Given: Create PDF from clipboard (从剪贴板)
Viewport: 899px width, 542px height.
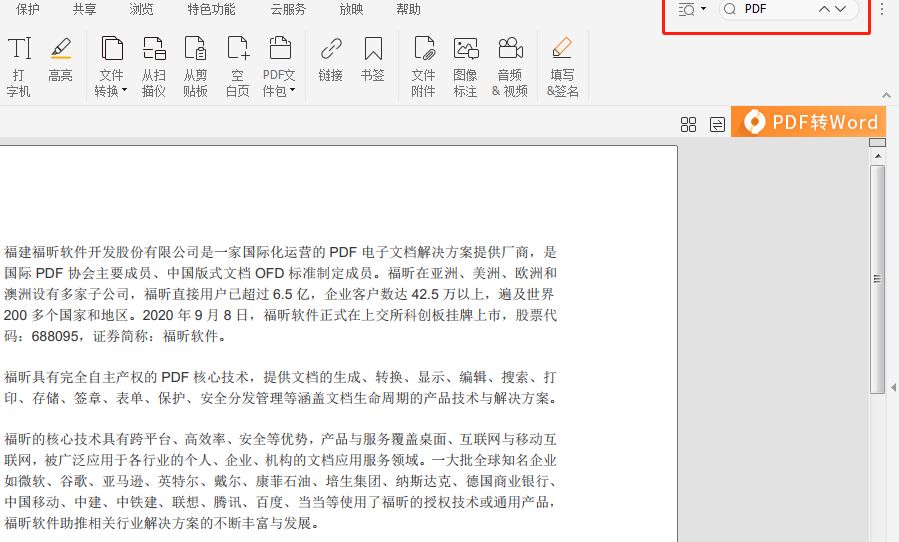Looking at the screenshot, I should 195,67.
